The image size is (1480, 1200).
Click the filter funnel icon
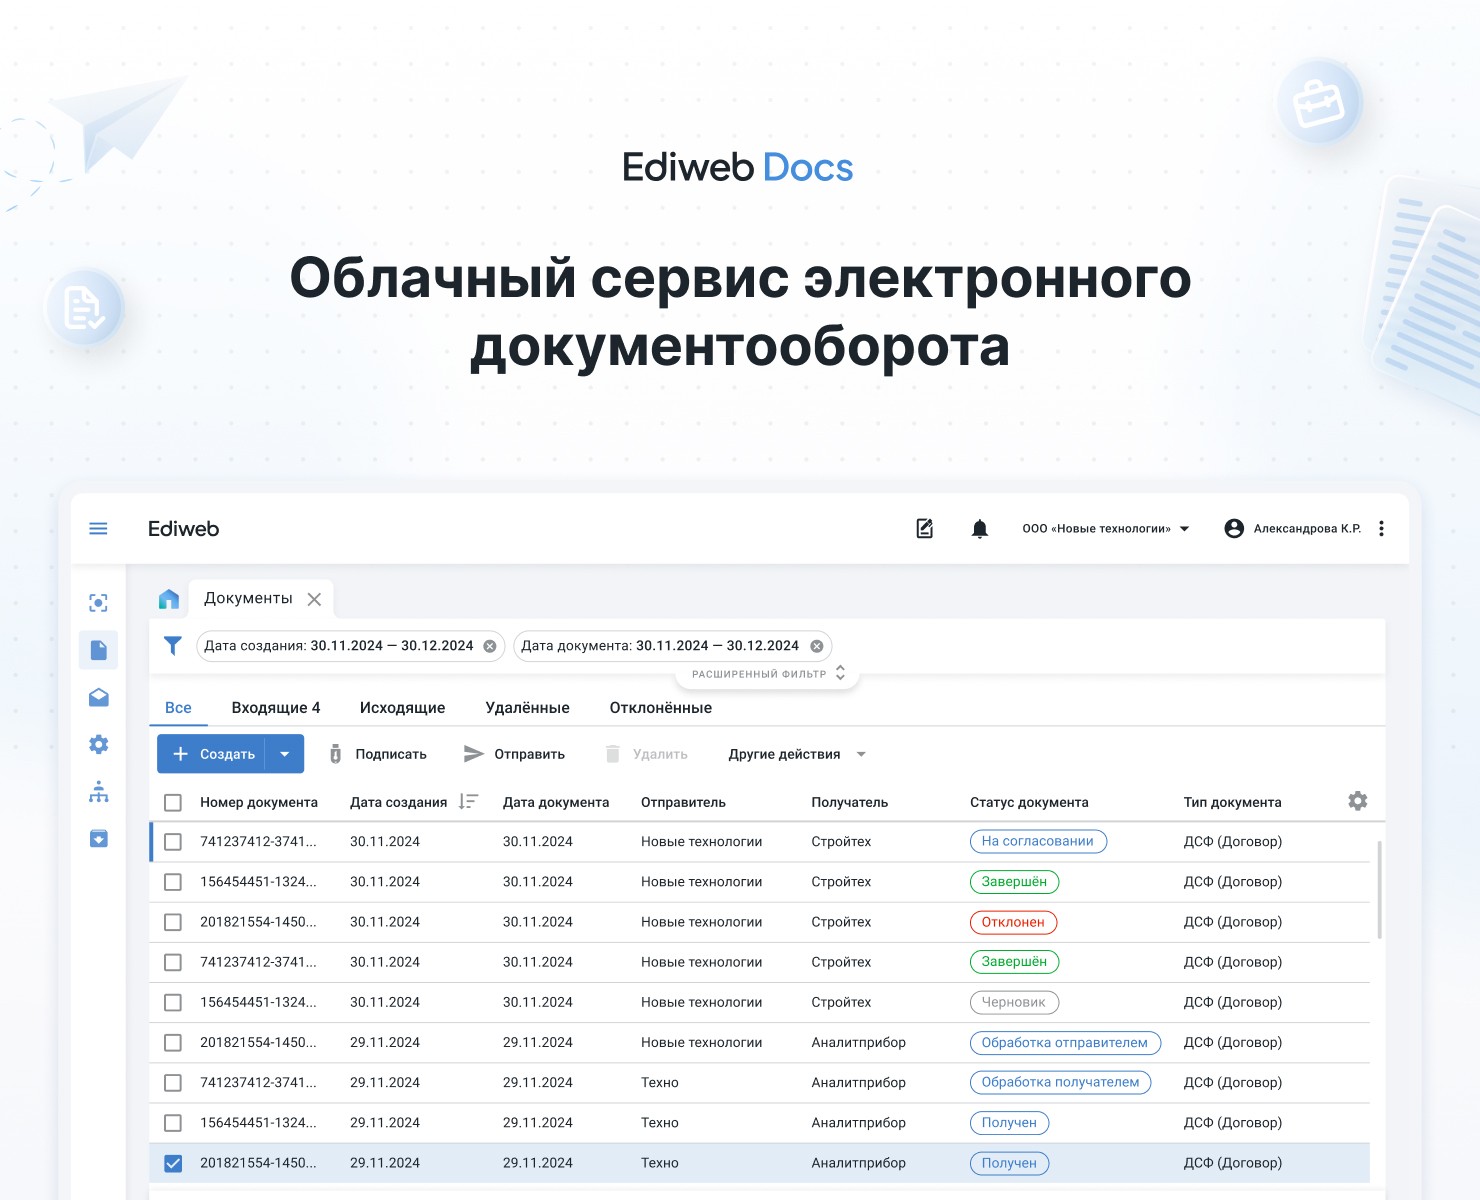(172, 646)
